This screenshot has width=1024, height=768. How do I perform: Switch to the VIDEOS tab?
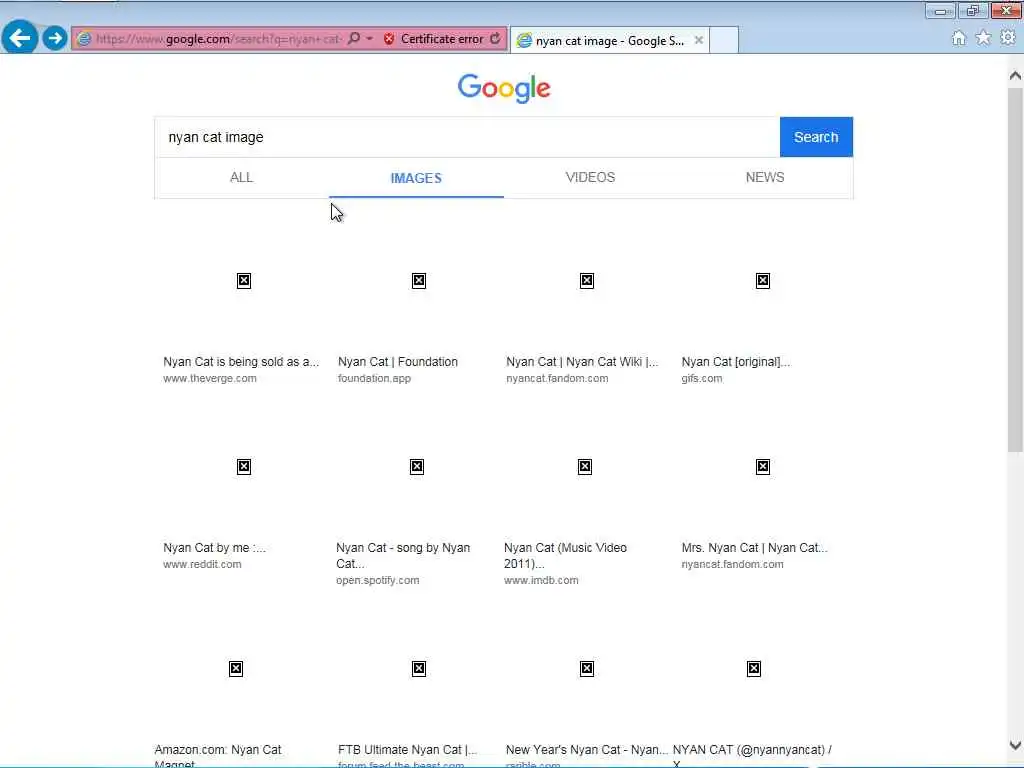590,178
